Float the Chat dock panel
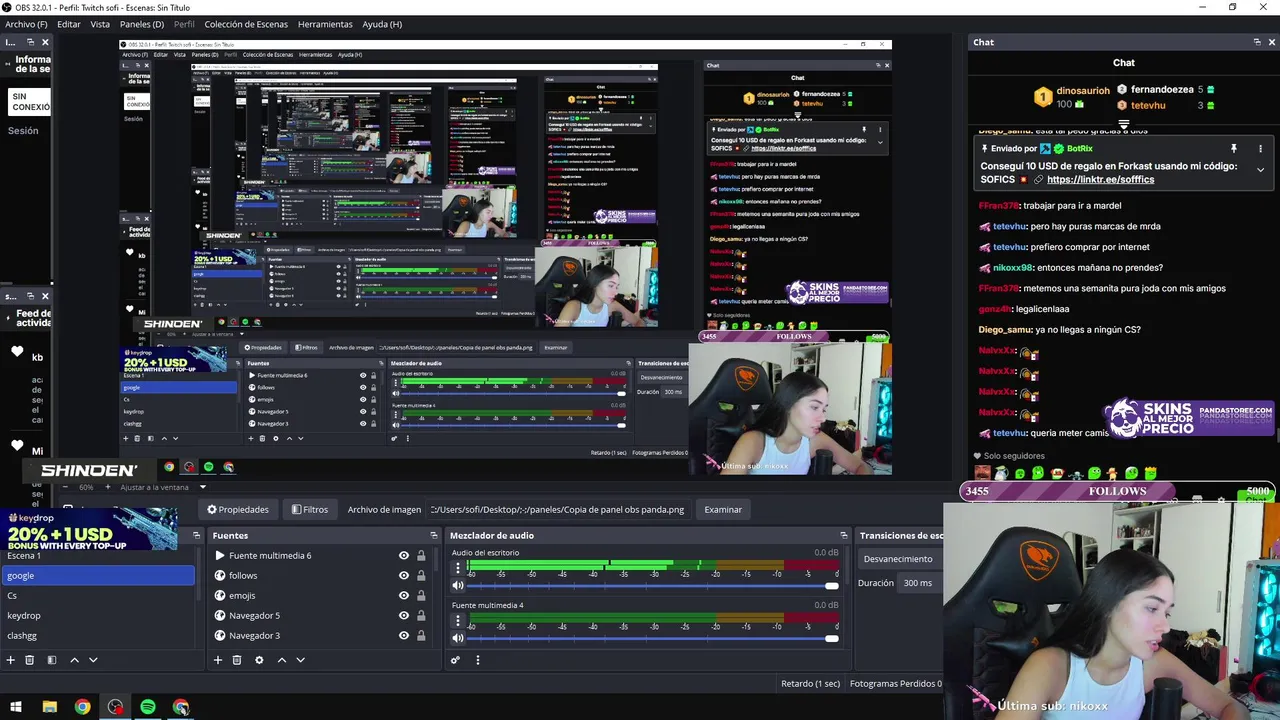The width and height of the screenshot is (1280, 720). [1257, 42]
